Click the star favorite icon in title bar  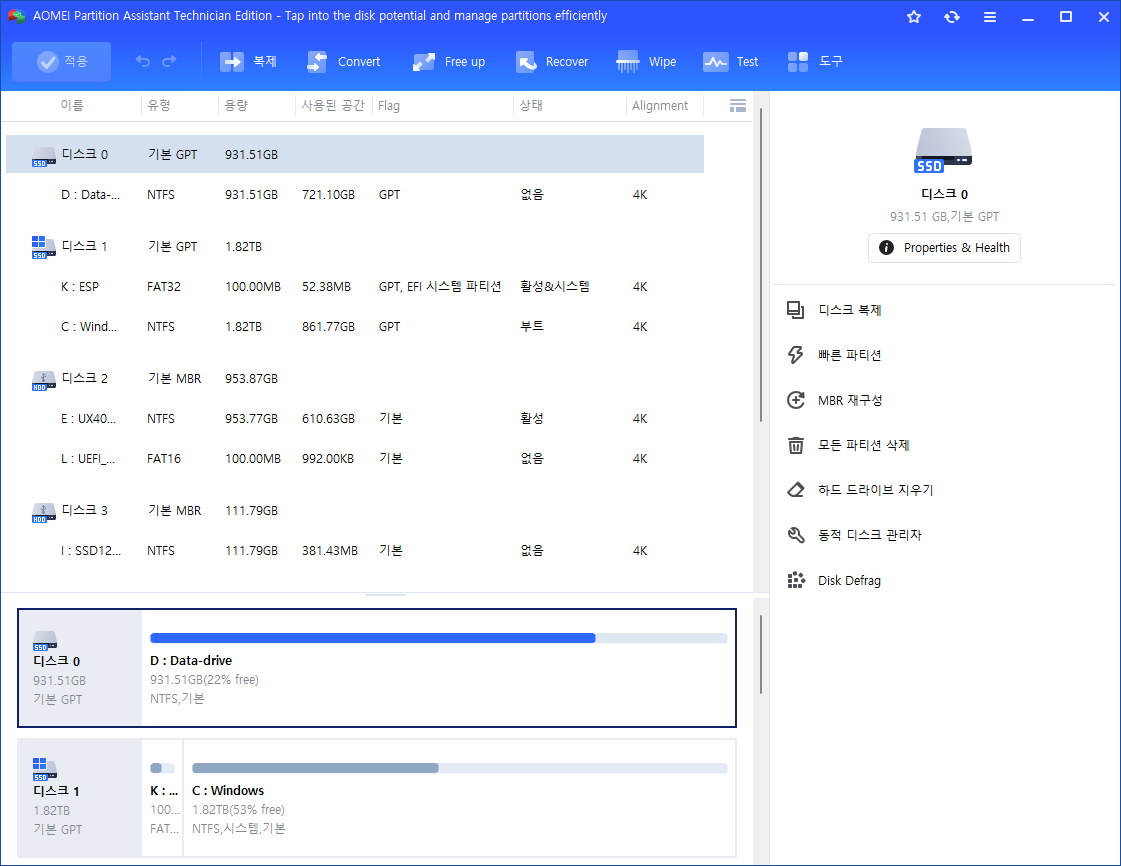pyautogui.click(x=914, y=16)
